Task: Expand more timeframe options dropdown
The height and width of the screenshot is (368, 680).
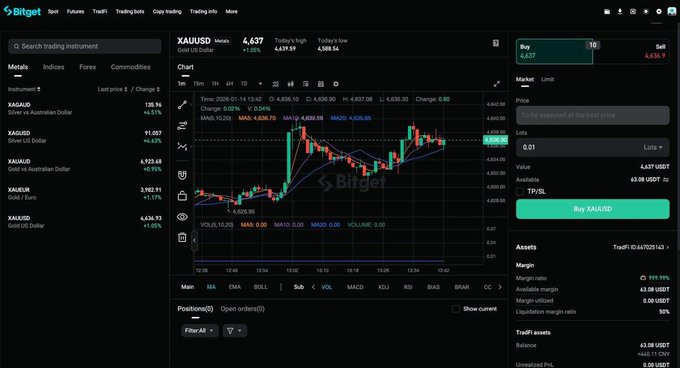Action: click(260, 84)
